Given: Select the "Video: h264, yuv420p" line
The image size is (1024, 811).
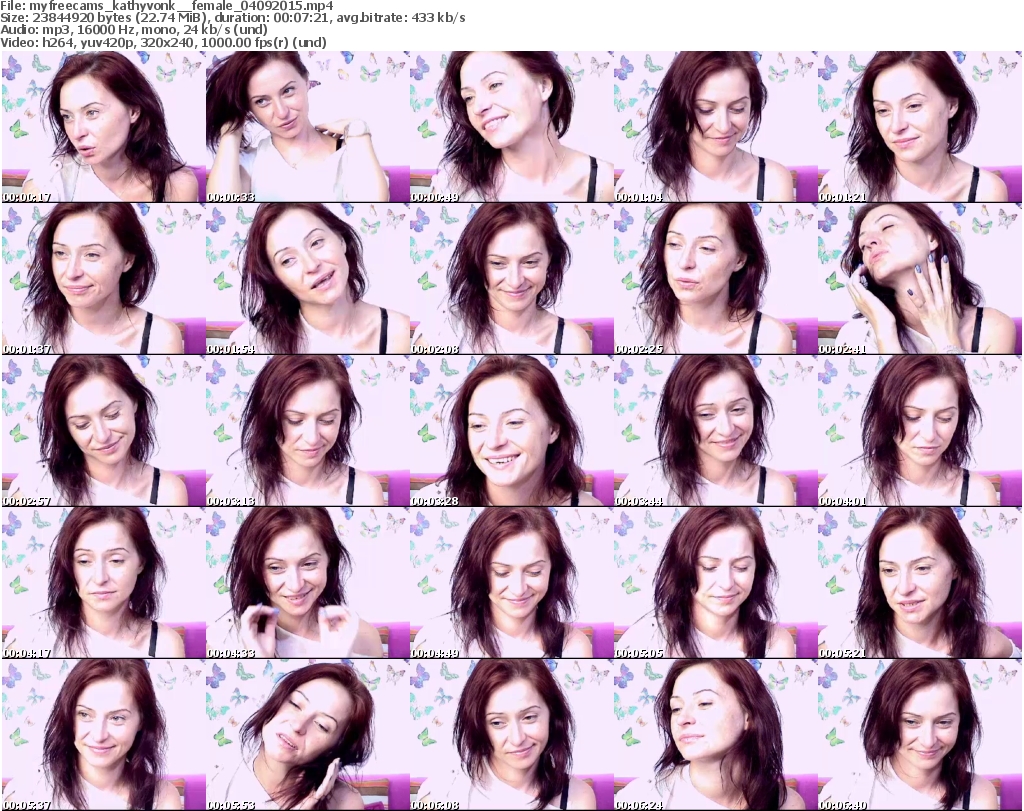Looking at the screenshot, I should 163,42.
